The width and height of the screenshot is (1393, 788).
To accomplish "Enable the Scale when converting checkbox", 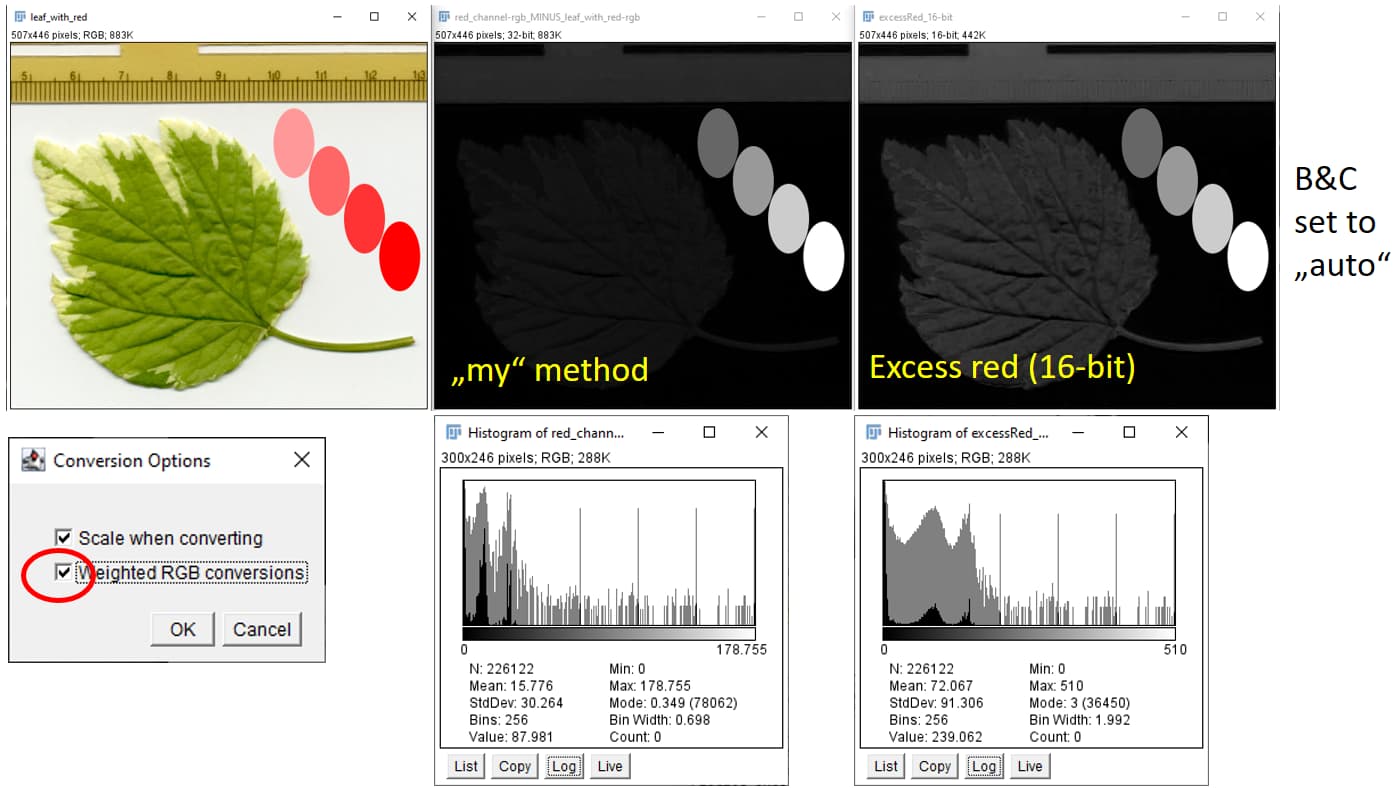I will click(x=65, y=538).
